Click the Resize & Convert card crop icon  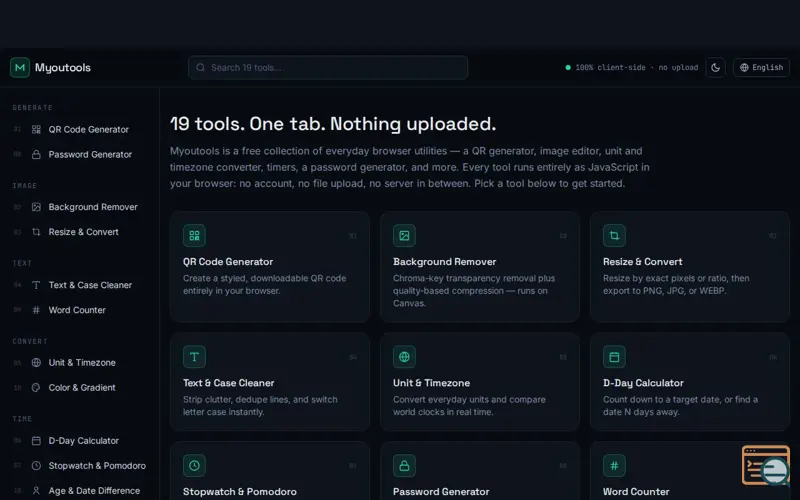[x=614, y=236]
